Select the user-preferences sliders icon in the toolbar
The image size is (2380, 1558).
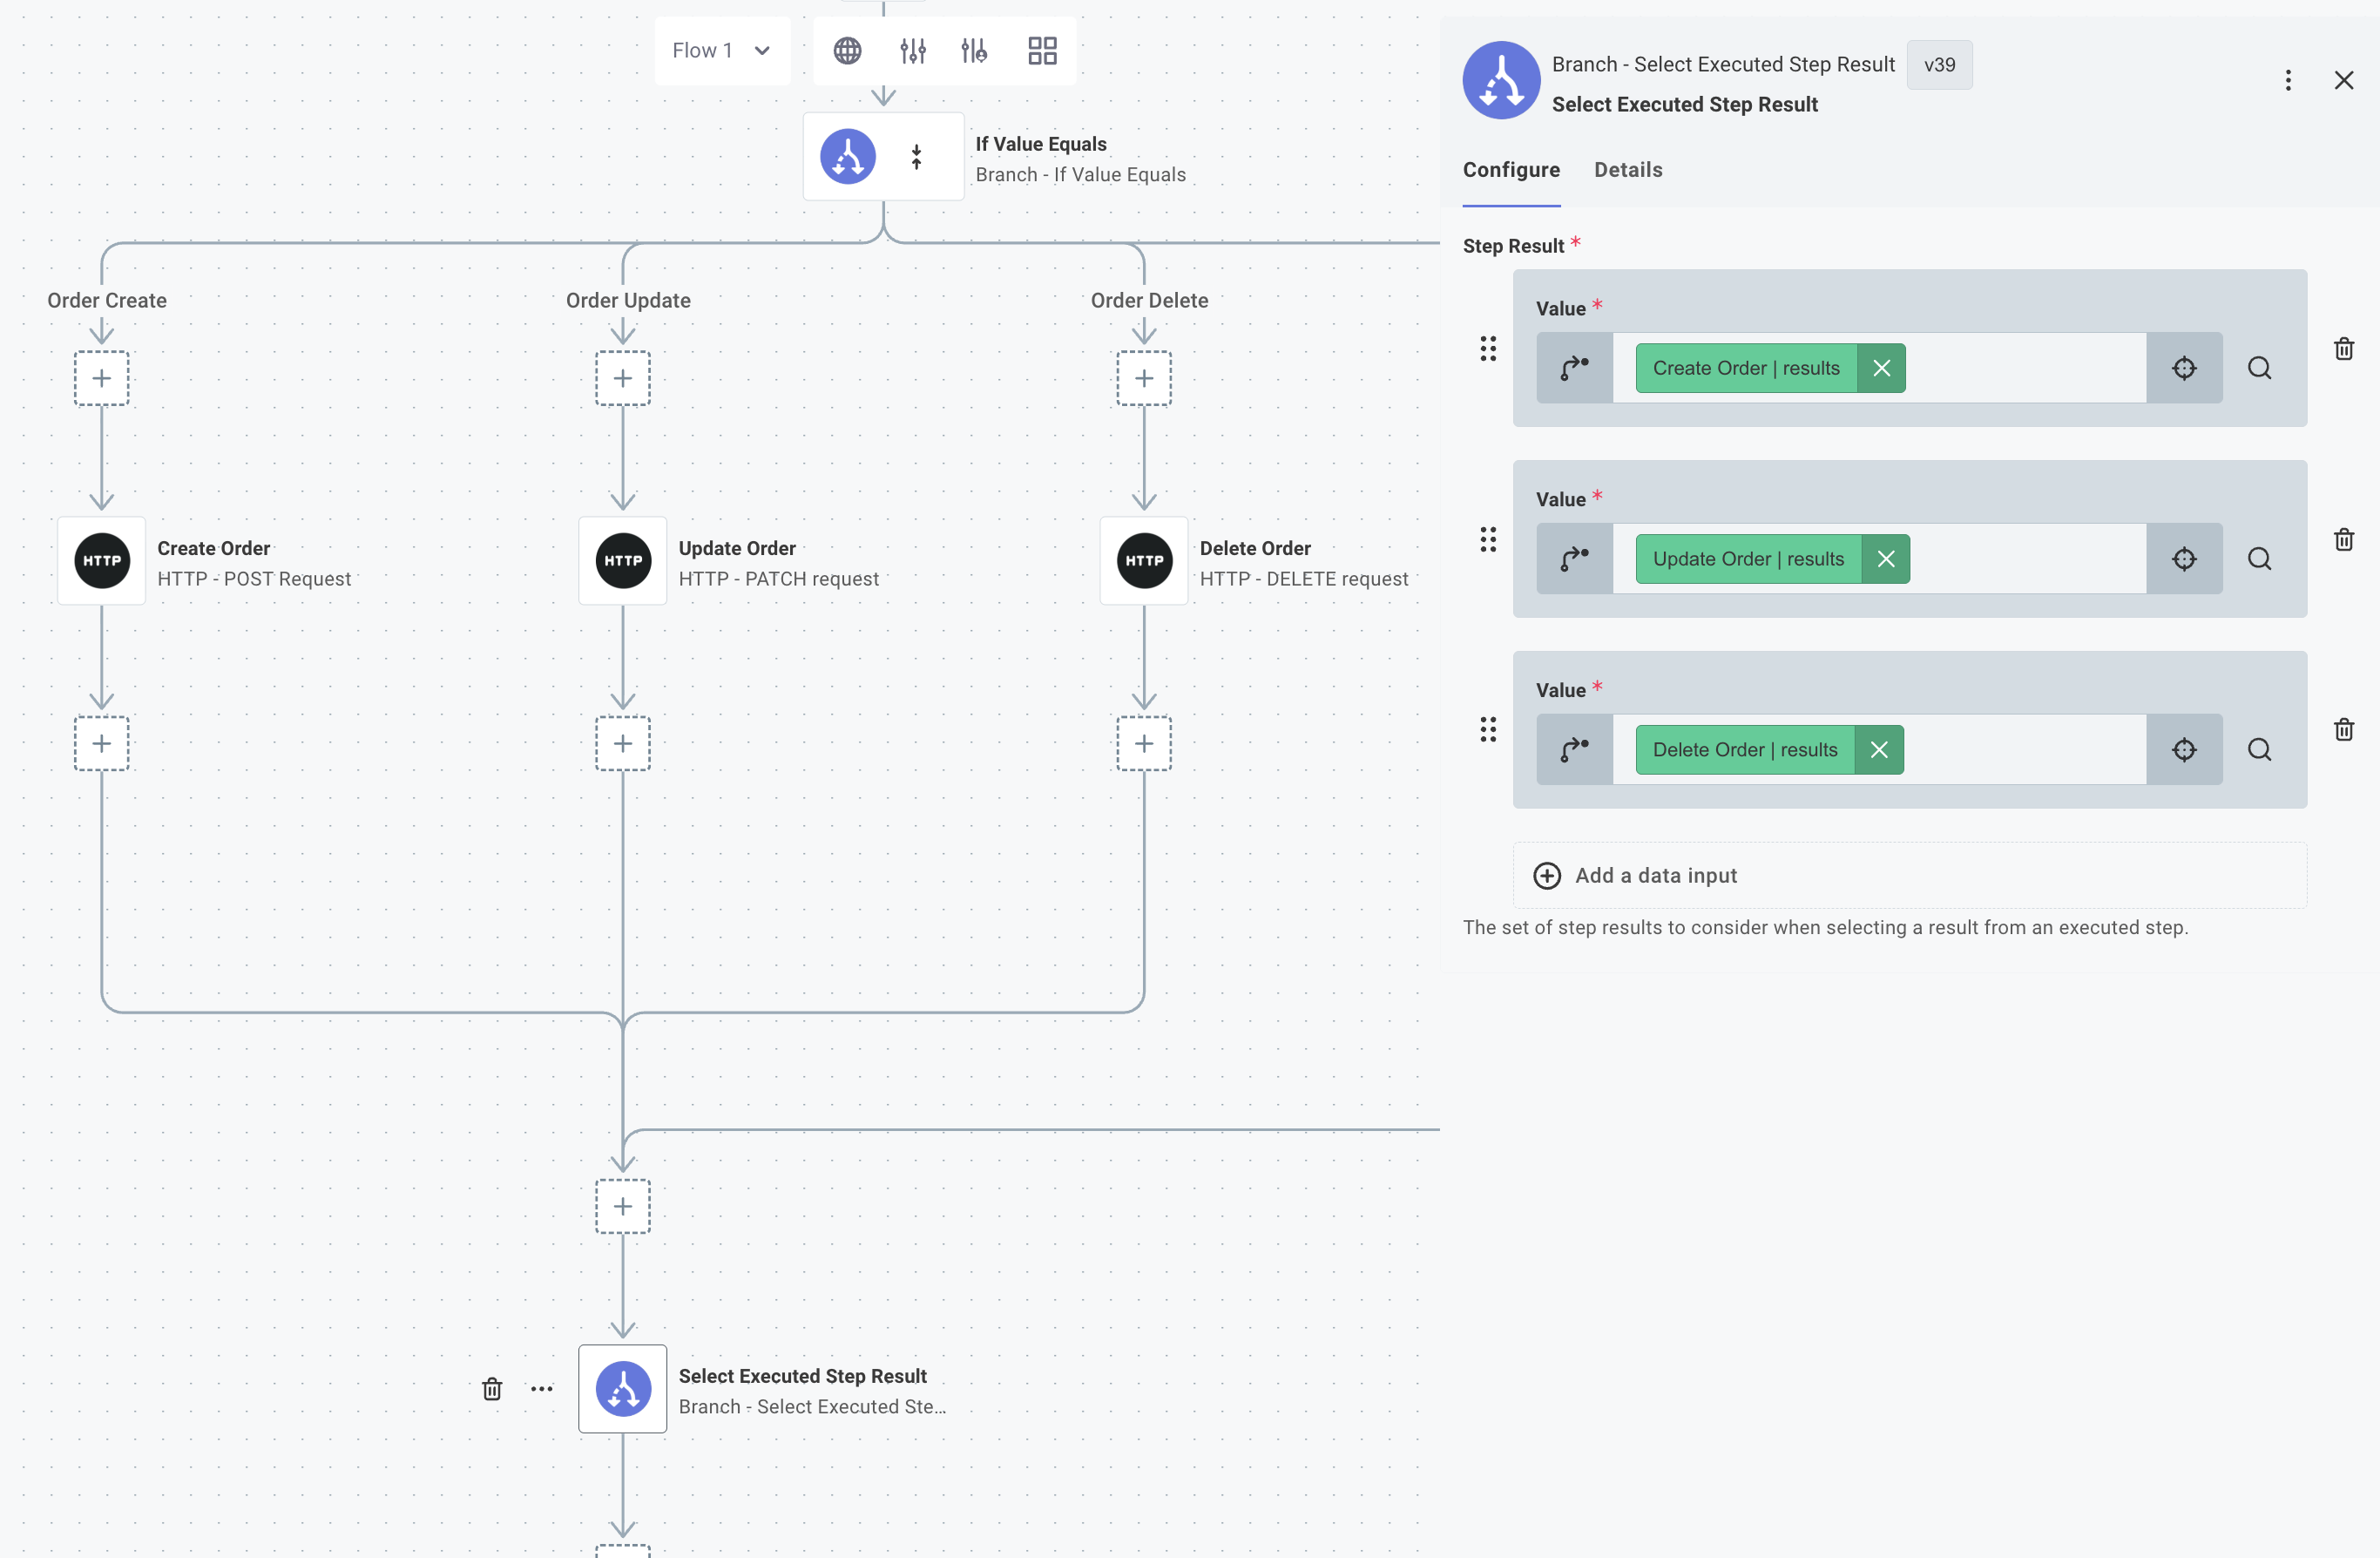click(973, 50)
